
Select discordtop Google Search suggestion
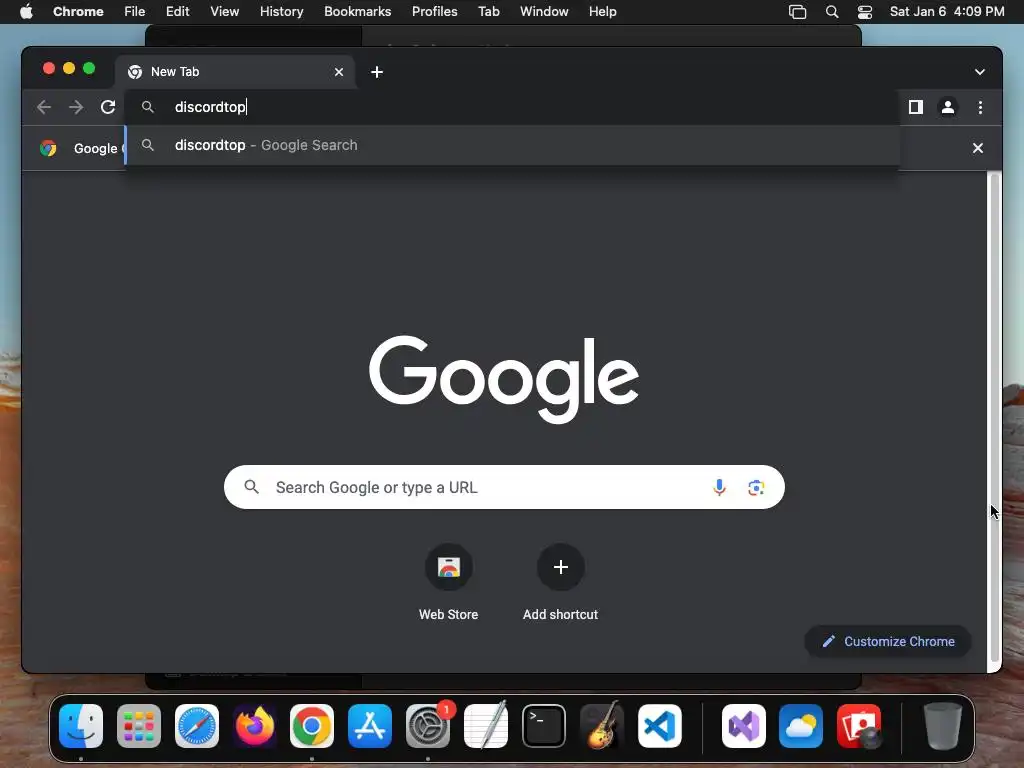click(x=512, y=145)
